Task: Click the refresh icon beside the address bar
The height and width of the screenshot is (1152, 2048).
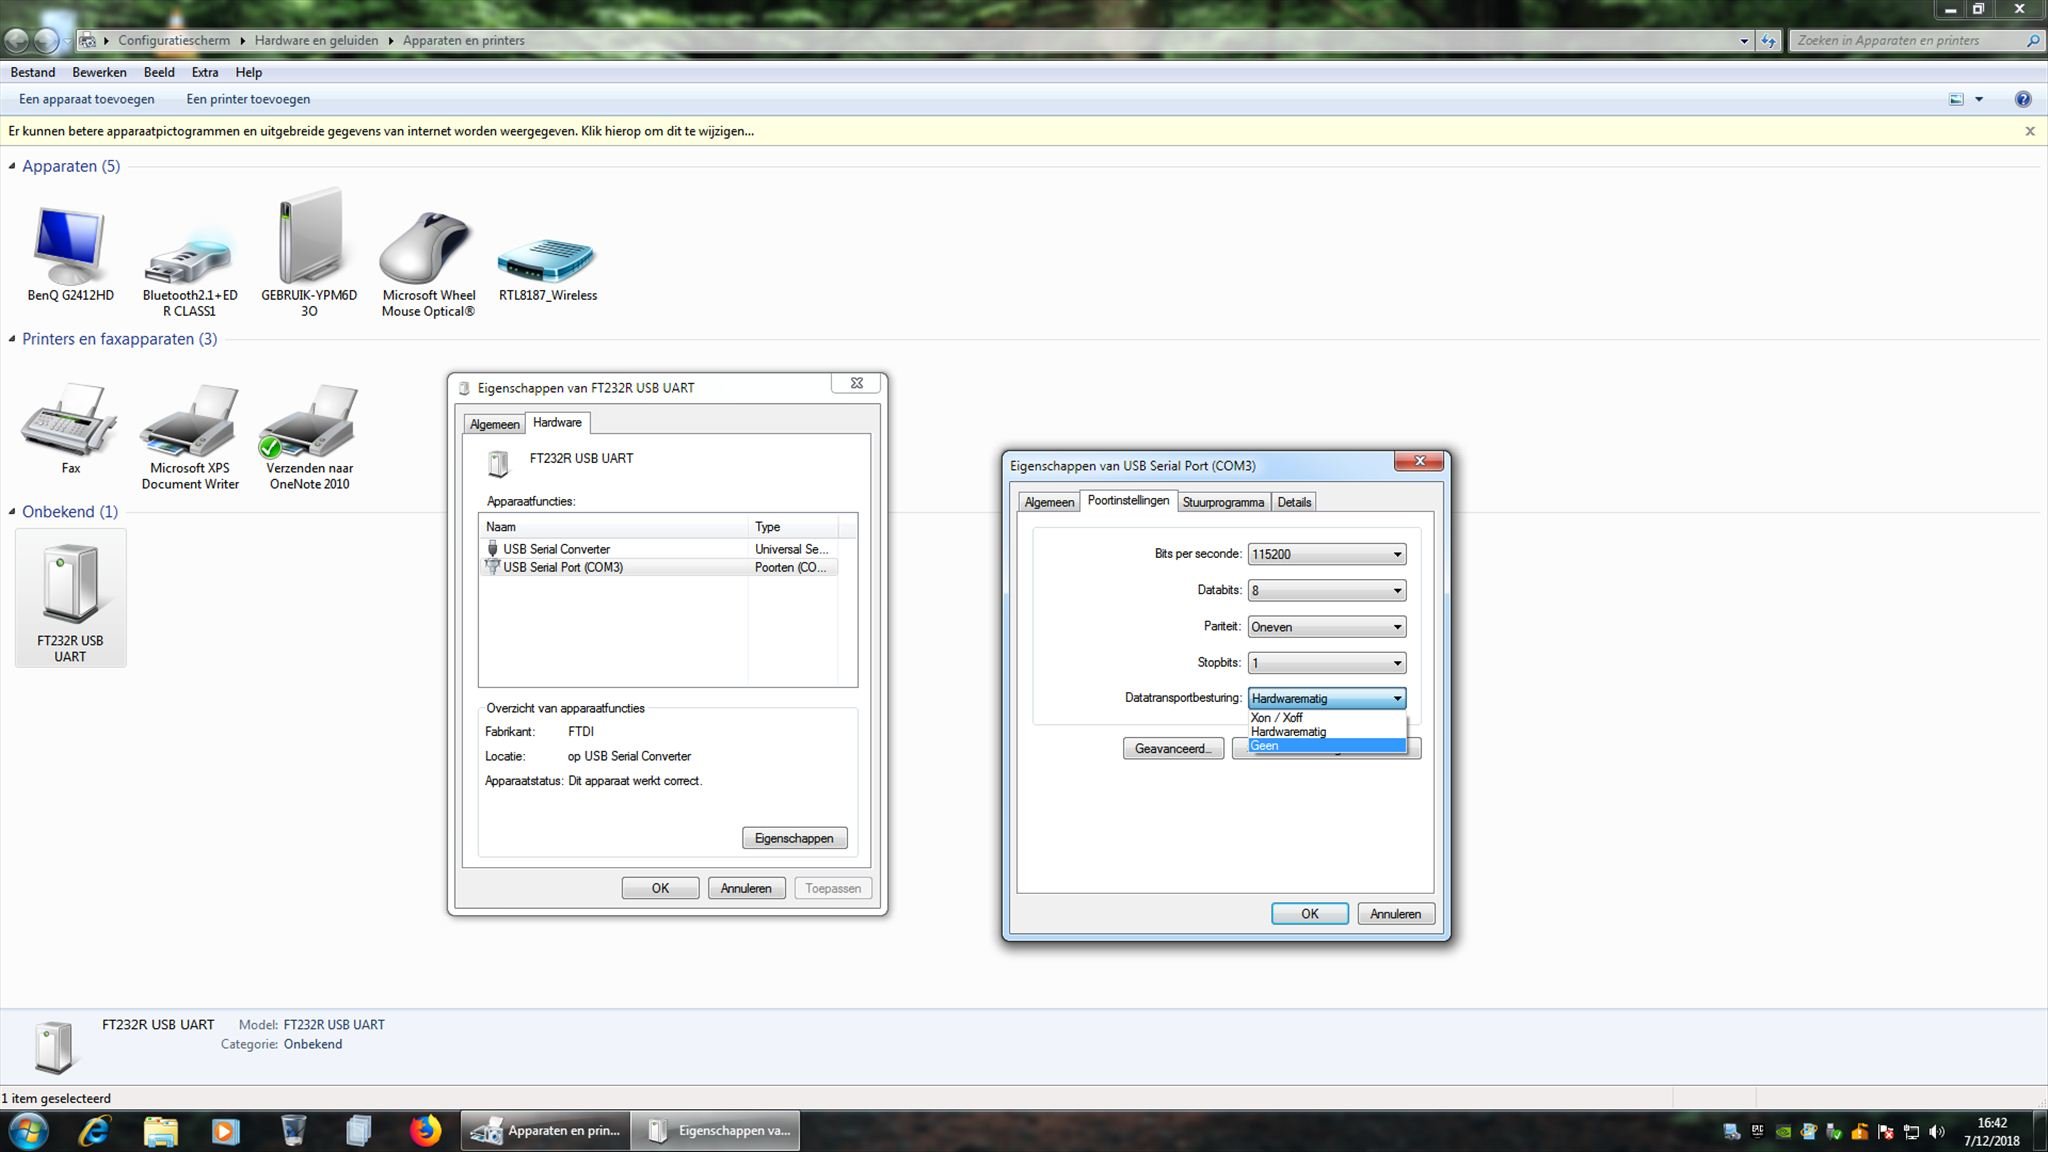Action: (x=1768, y=41)
